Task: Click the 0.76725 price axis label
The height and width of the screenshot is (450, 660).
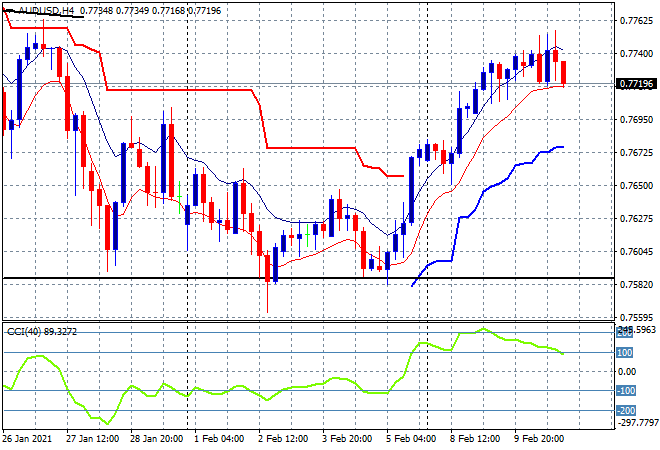Action: [637, 152]
